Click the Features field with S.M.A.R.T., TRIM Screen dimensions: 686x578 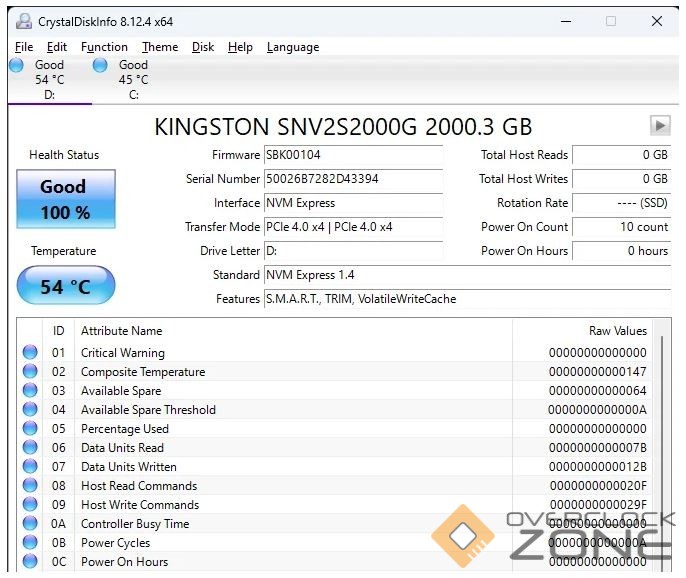pos(468,299)
